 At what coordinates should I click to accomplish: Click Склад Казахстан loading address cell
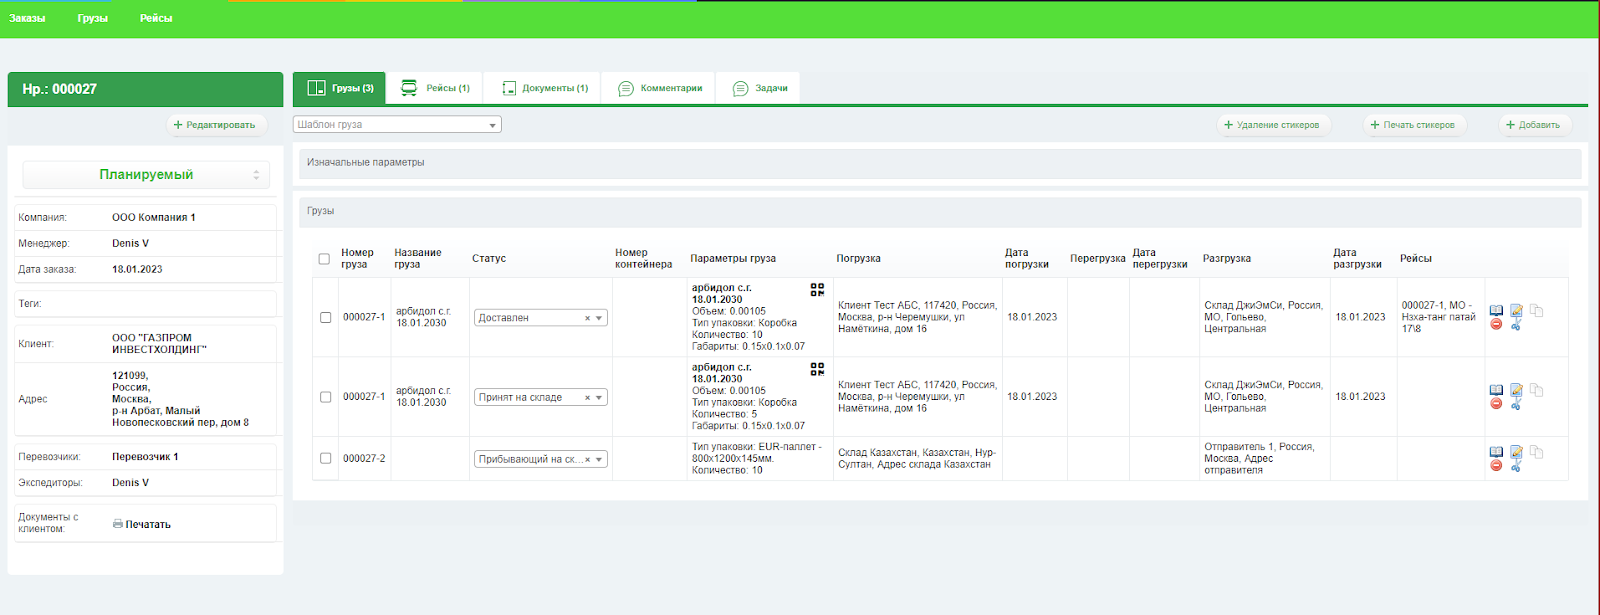(x=917, y=459)
